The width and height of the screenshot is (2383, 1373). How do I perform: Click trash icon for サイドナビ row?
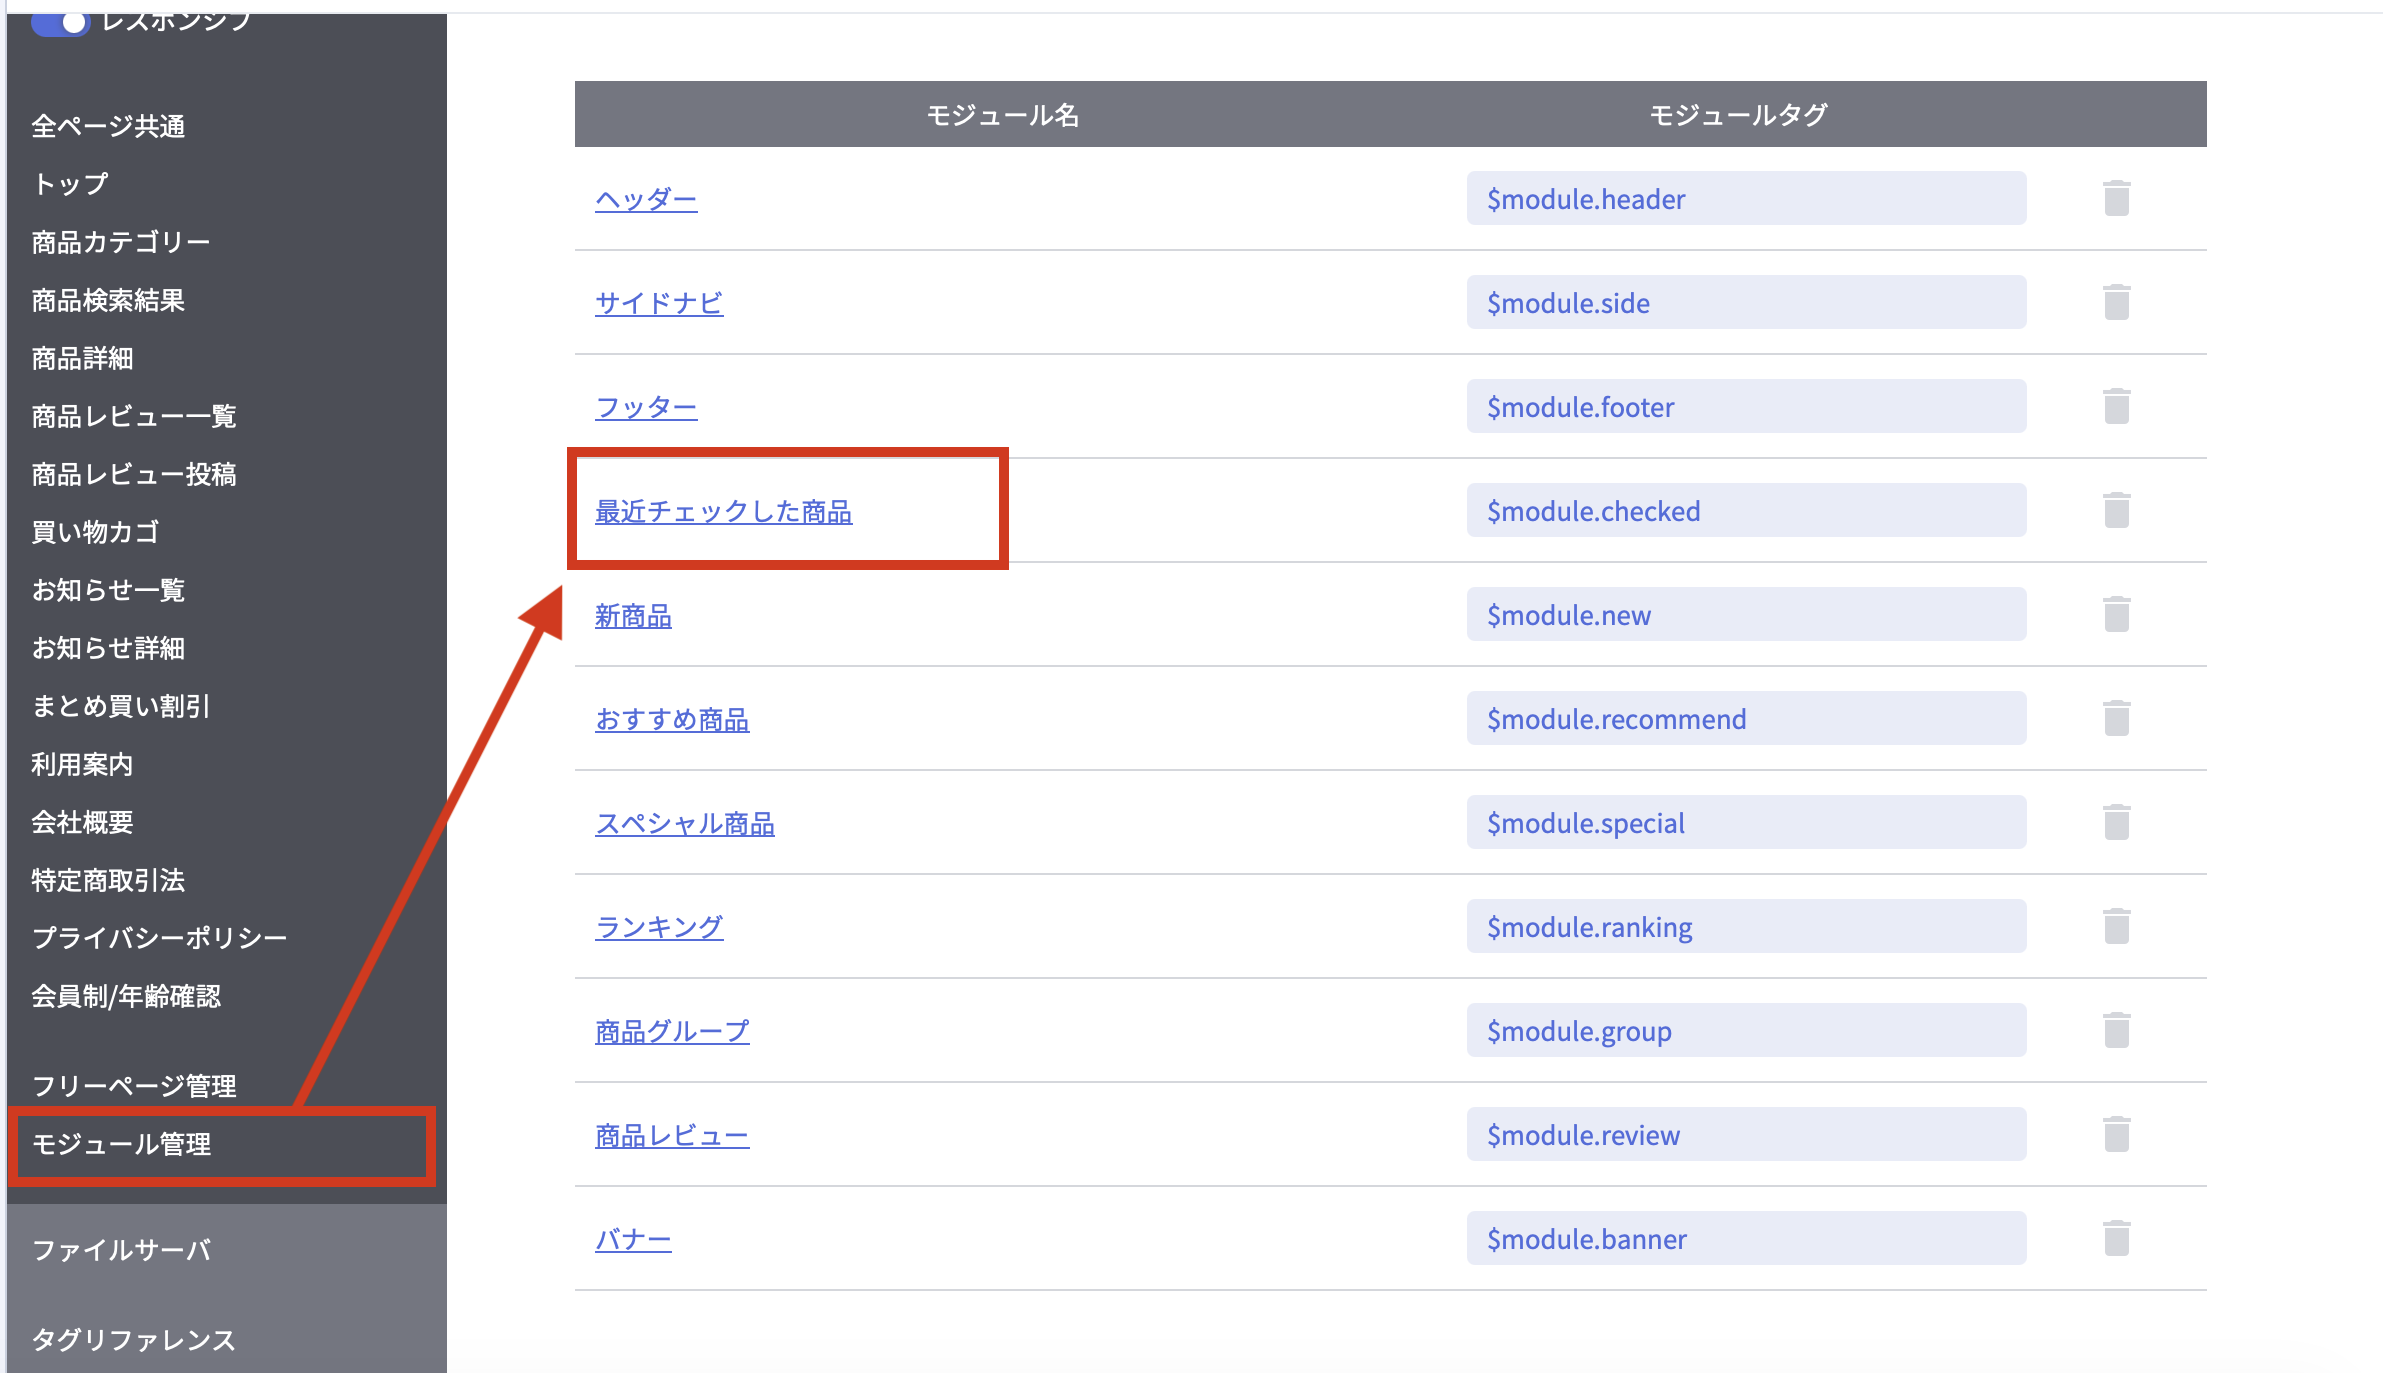[x=2116, y=303]
